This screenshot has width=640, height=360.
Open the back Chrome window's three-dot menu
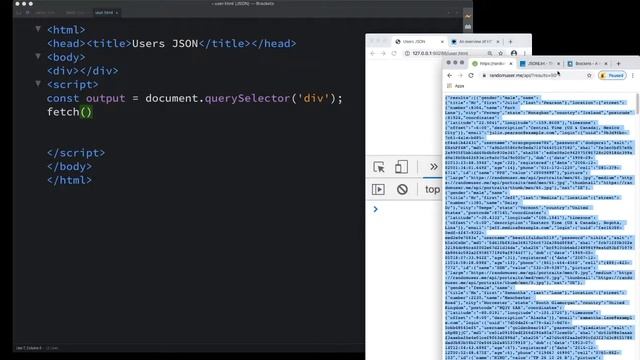[x=525, y=53]
